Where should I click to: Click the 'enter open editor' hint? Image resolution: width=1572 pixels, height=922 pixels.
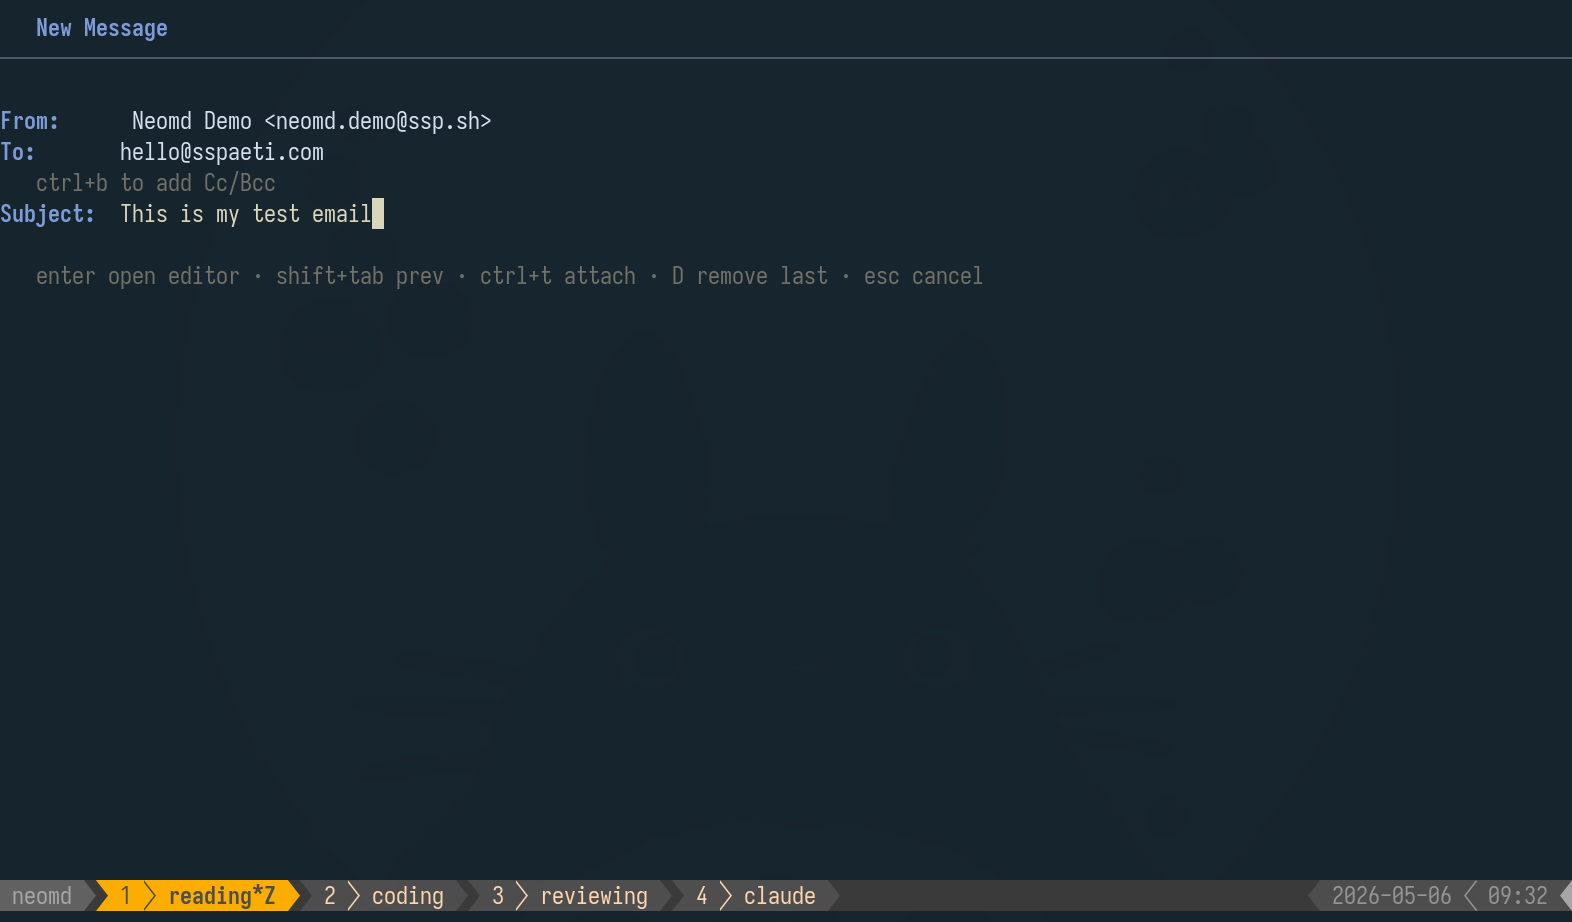click(x=138, y=276)
